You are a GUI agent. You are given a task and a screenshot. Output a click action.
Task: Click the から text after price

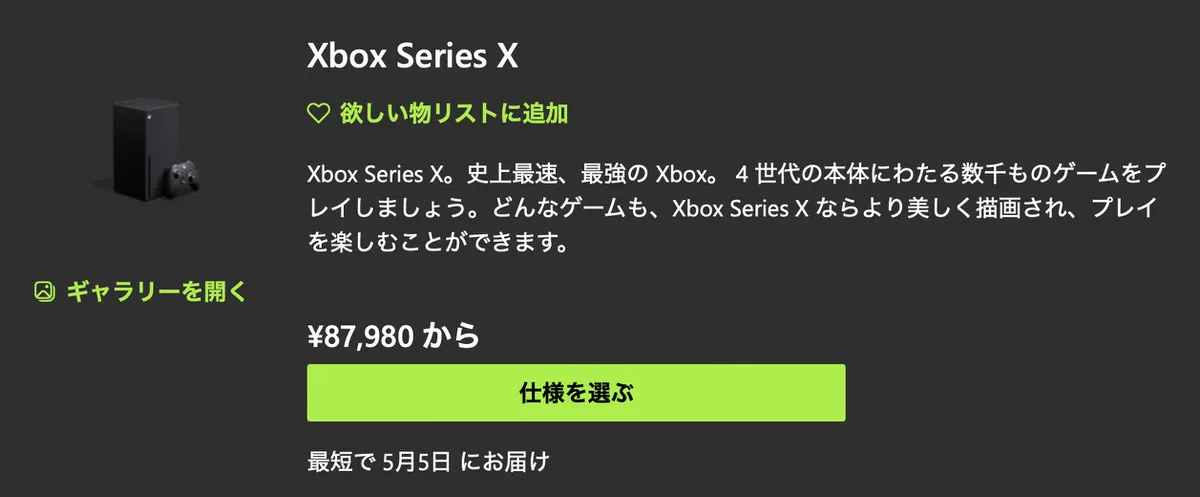pyautogui.click(x=451, y=337)
